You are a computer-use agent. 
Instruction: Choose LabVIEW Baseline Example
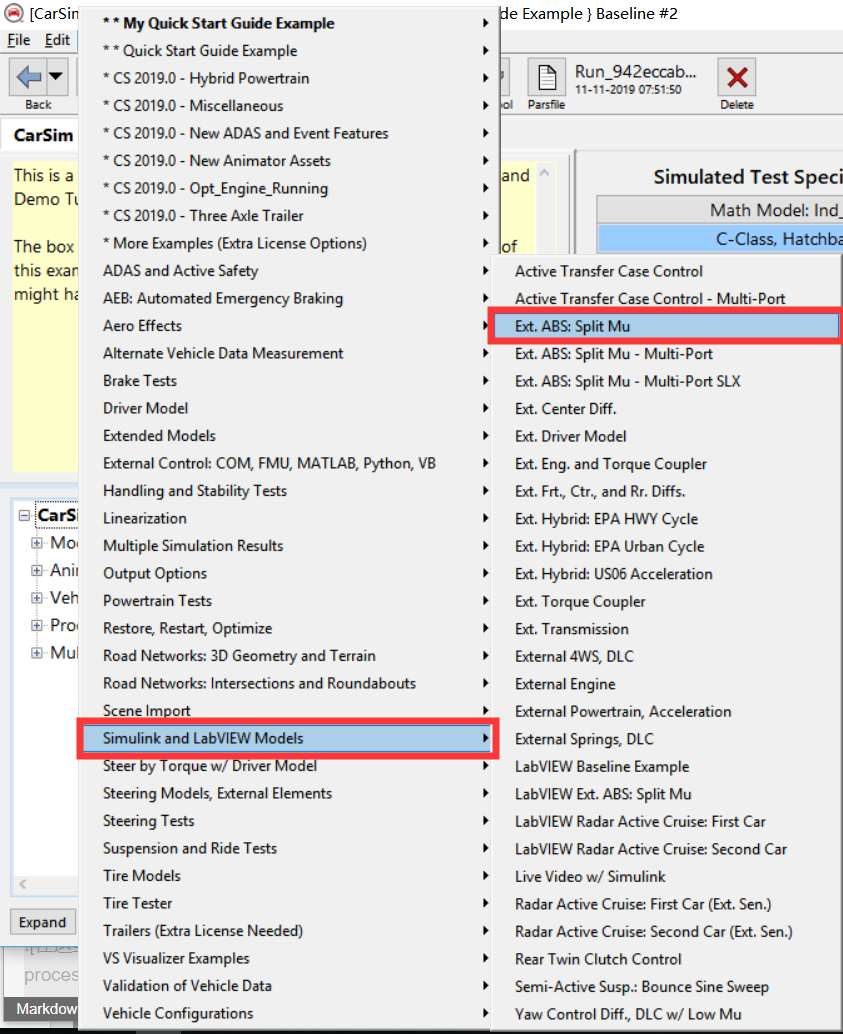(668, 766)
